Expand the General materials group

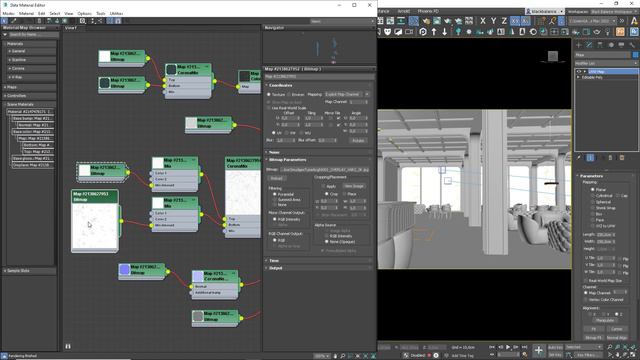click(31, 51)
